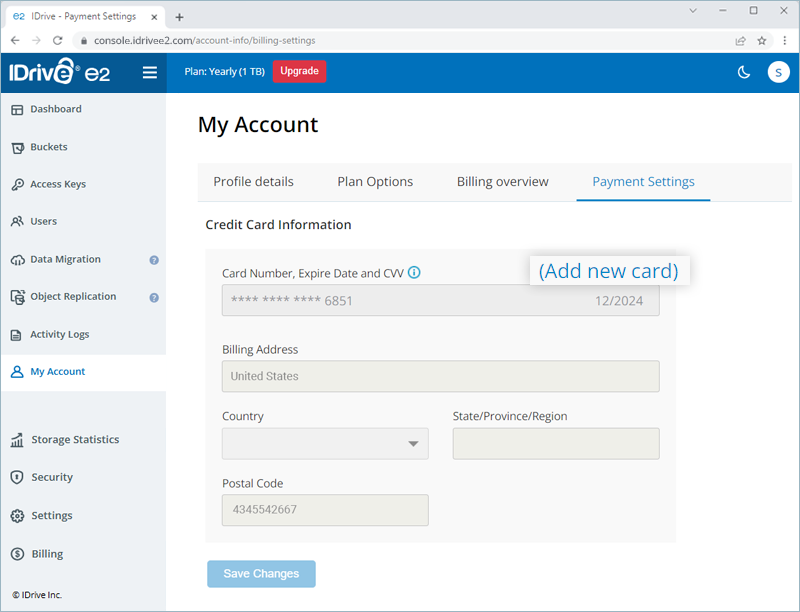The image size is (800, 612).
Task: Switch to the Billing overview tab
Action: [x=502, y=182]
